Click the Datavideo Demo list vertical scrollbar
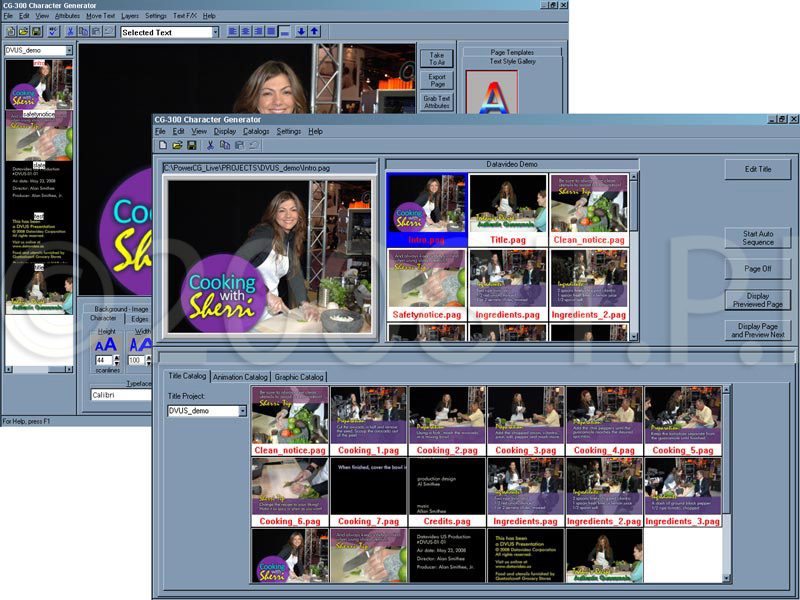This screenshot has height=600, width=800. tap(634, 257)
